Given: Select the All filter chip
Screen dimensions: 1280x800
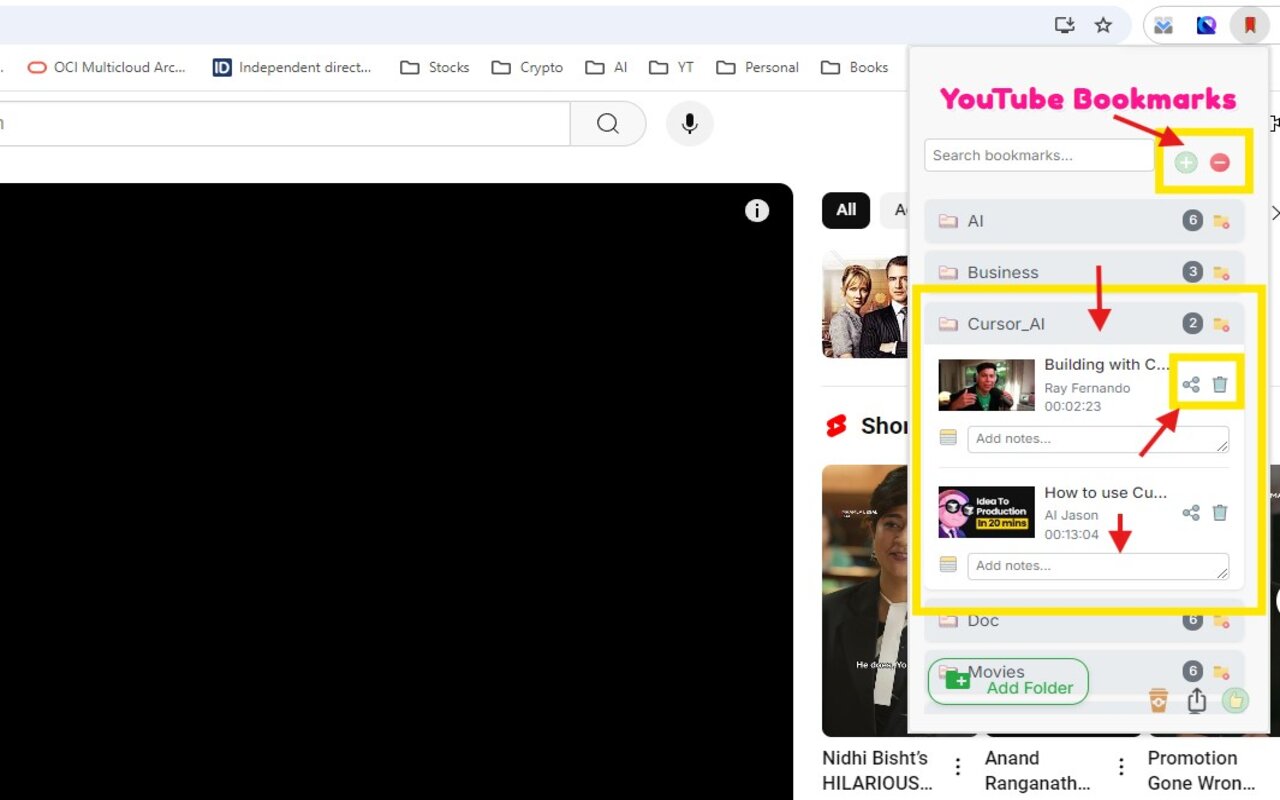Looking at the screenshot, I should coord(846,210).
